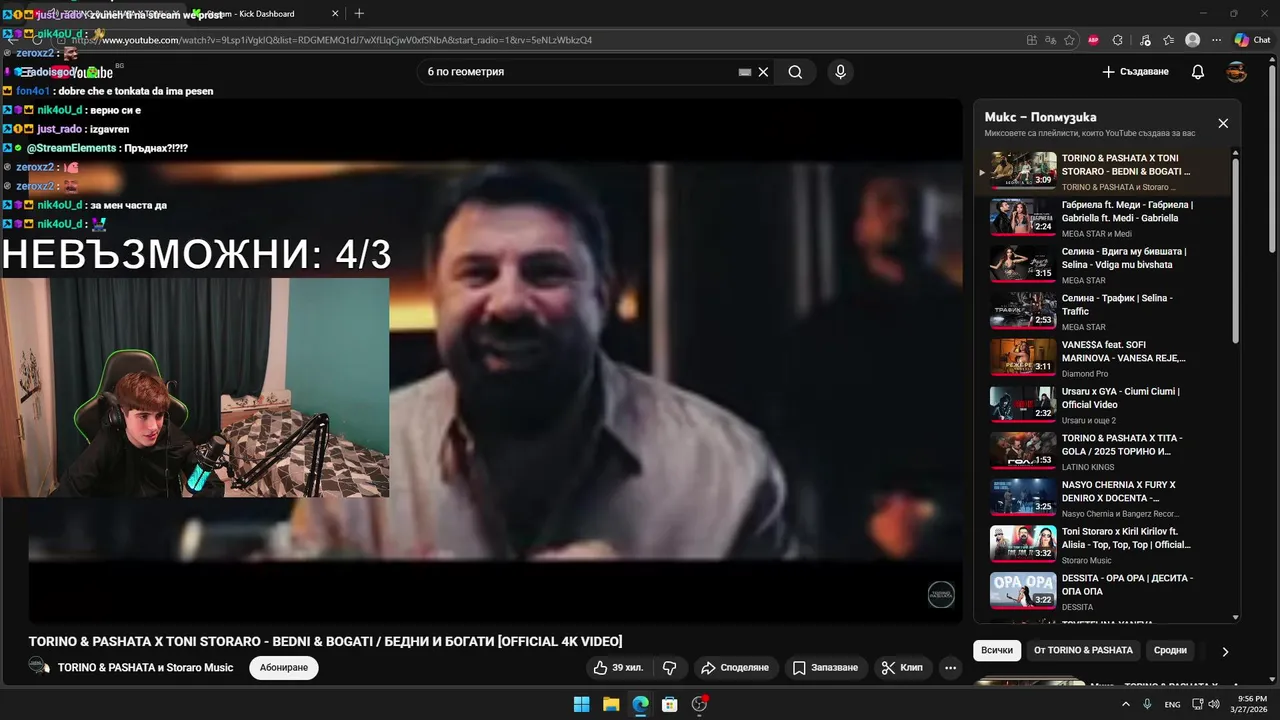Dislike the video with thumbs down

point(670,667)
